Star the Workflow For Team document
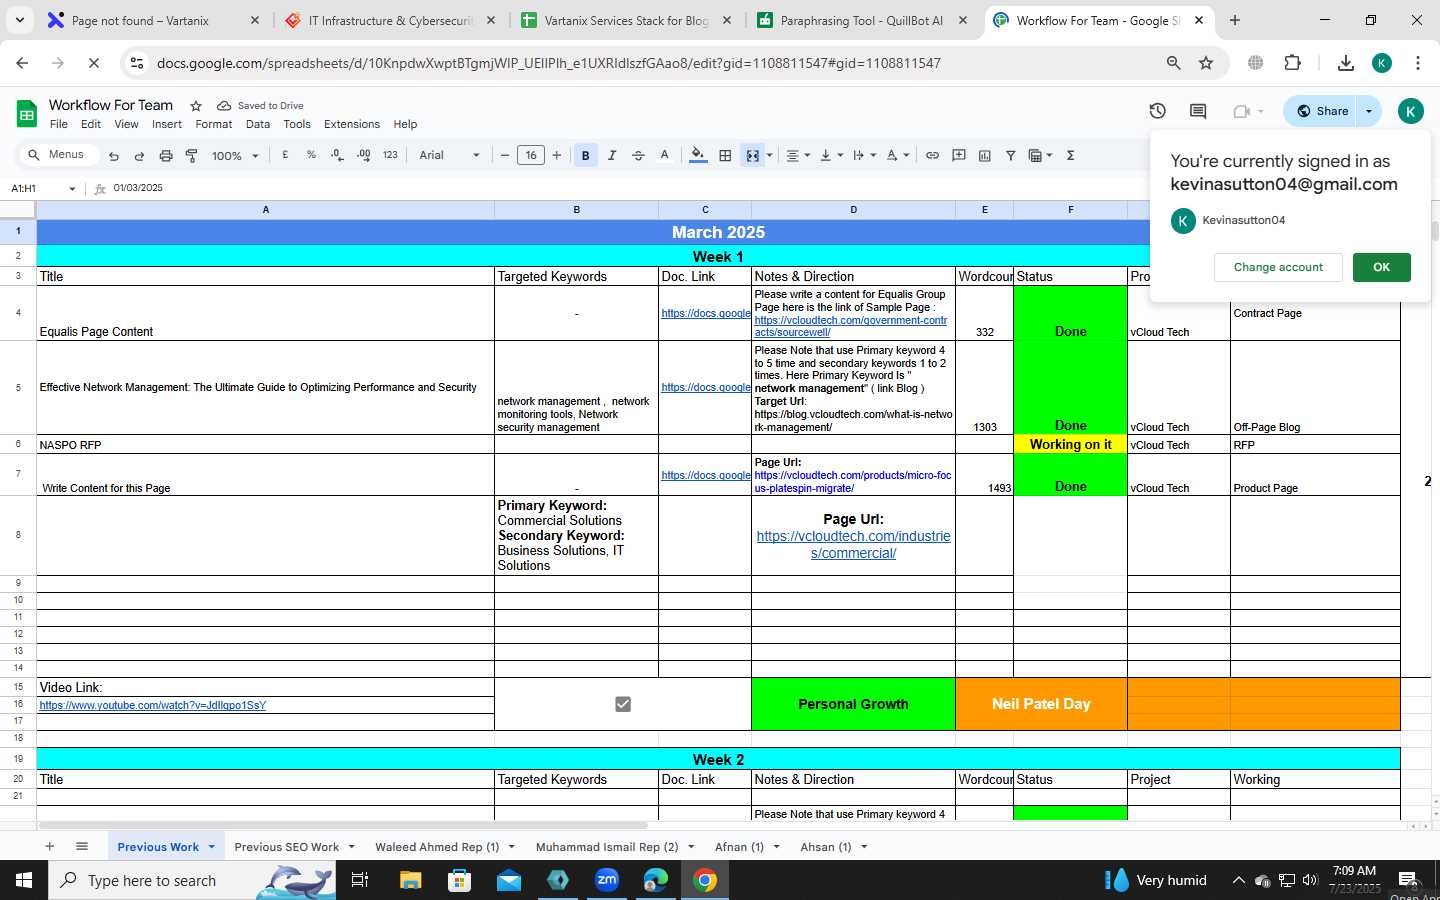The height and width of the screenshot is (900, 1440). click(x=196, y=105)
